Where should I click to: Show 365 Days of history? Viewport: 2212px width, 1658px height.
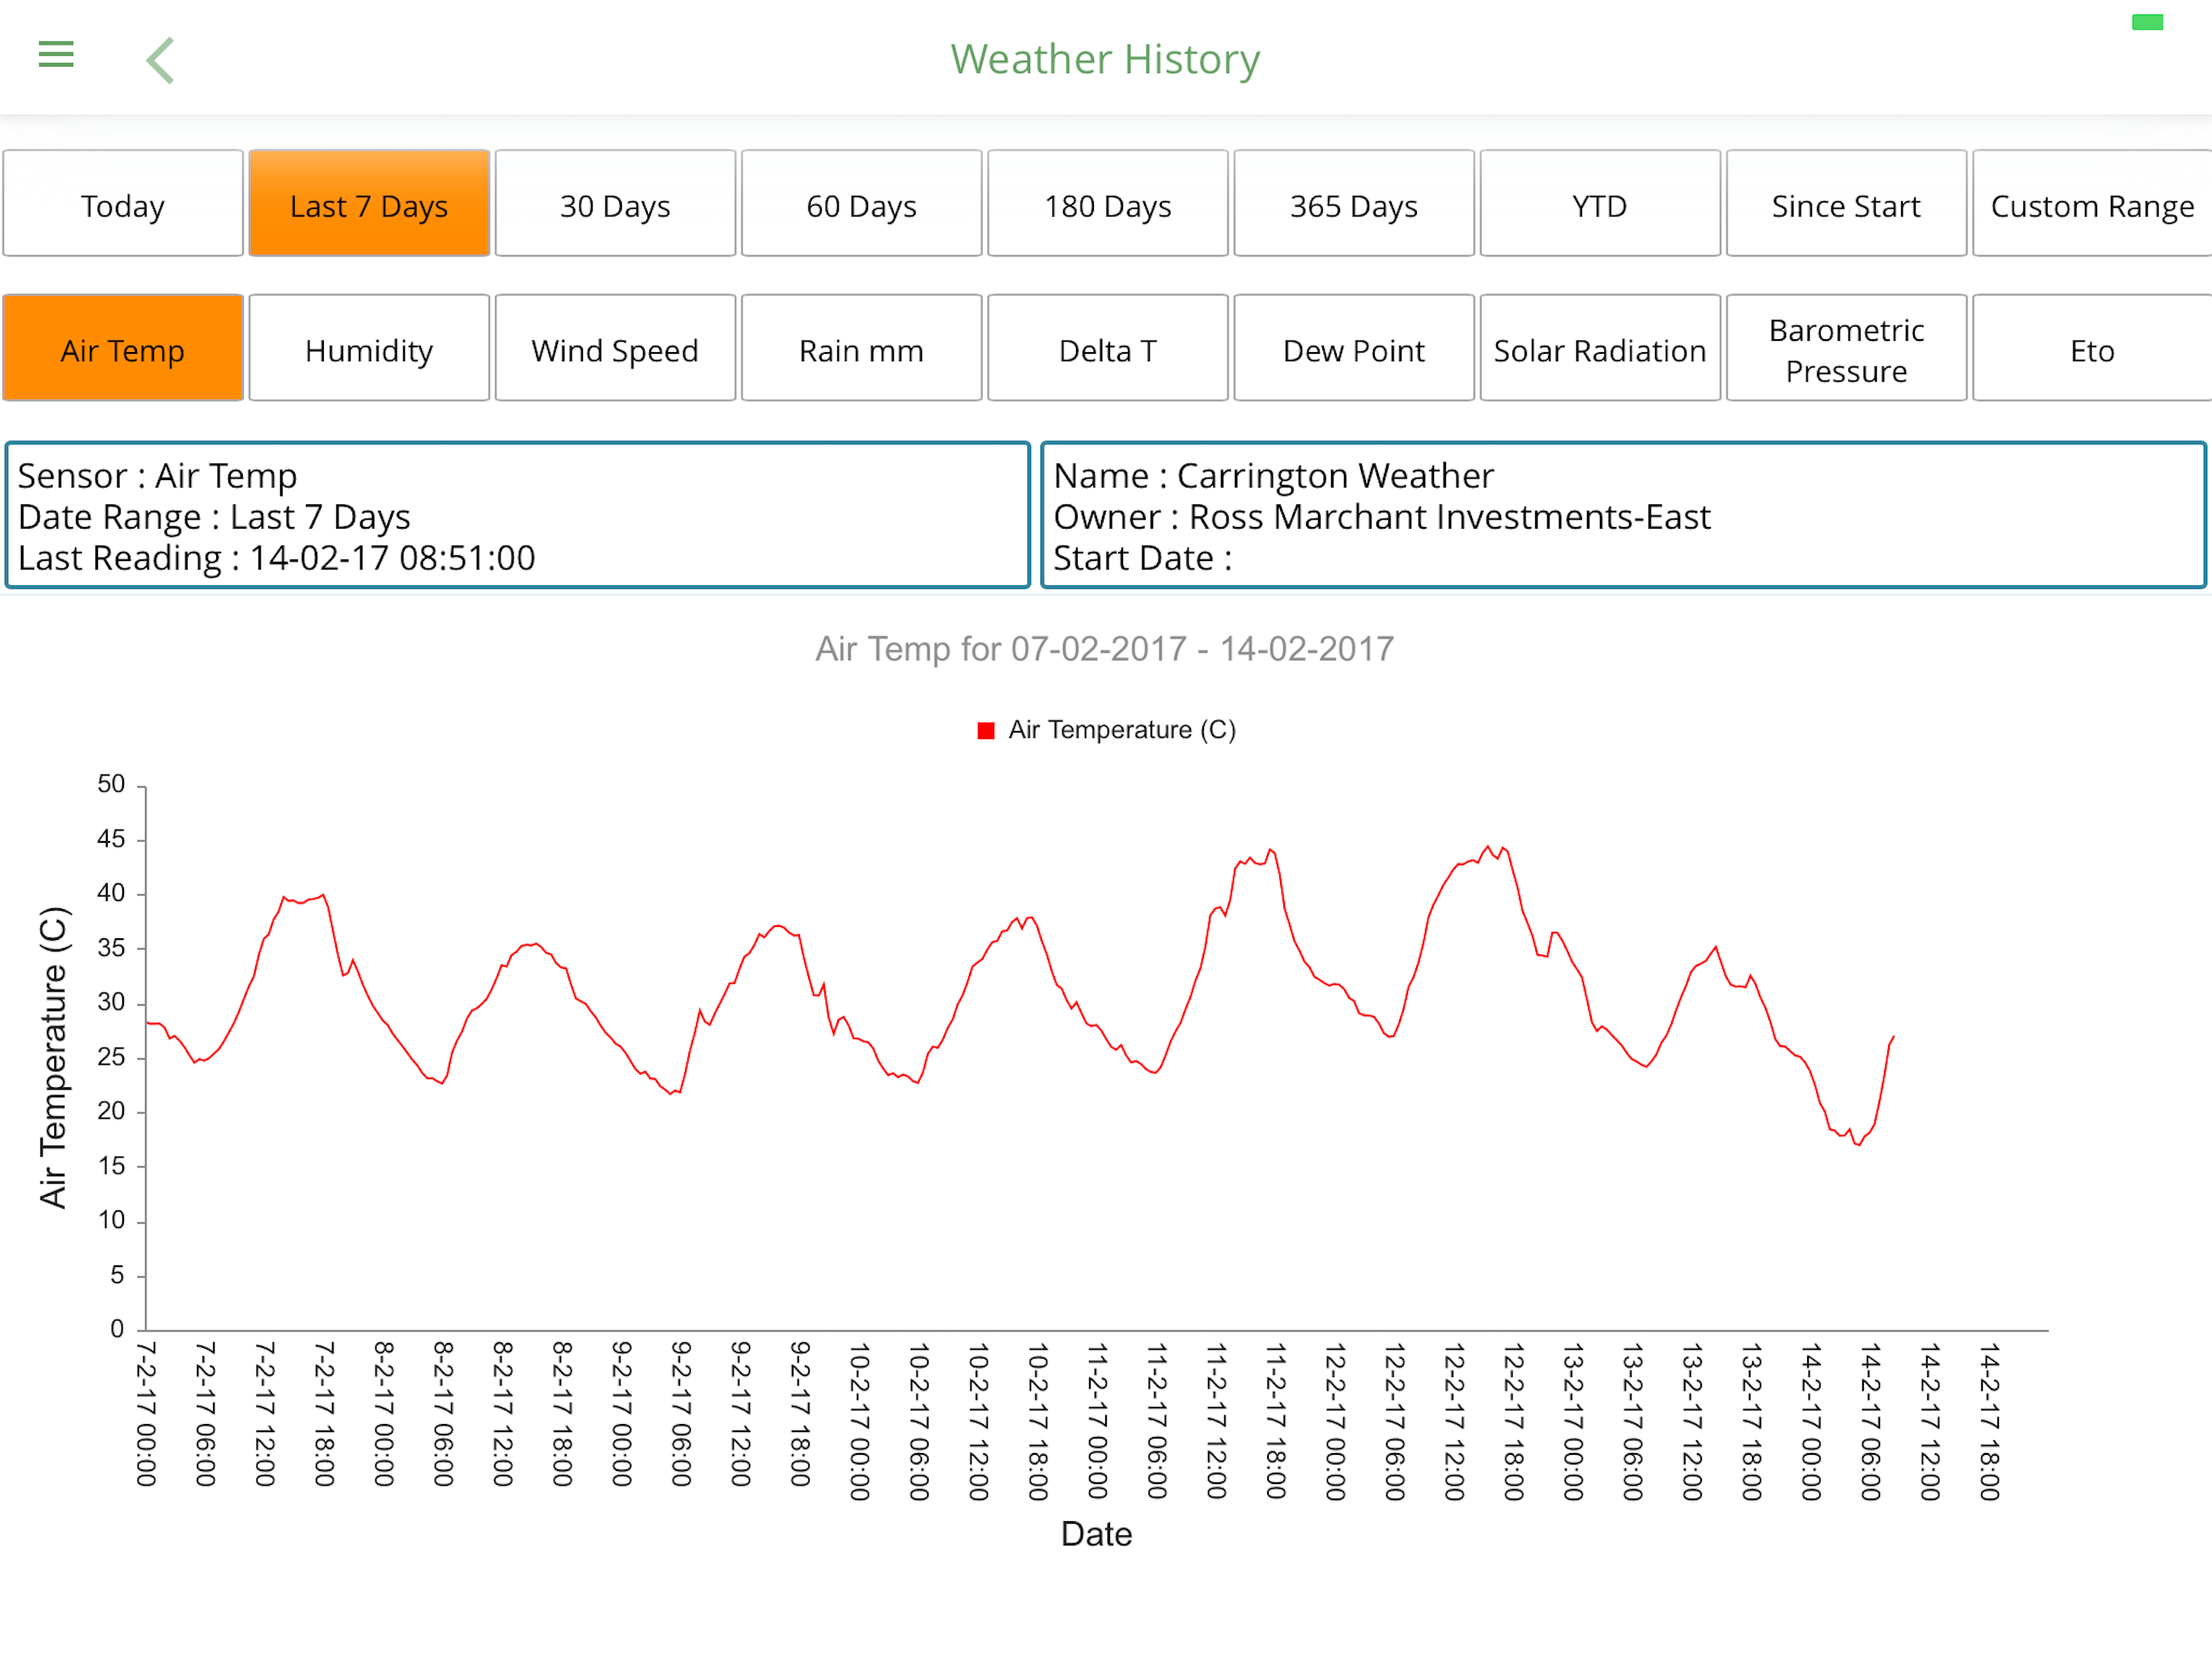coord(1353,205)
